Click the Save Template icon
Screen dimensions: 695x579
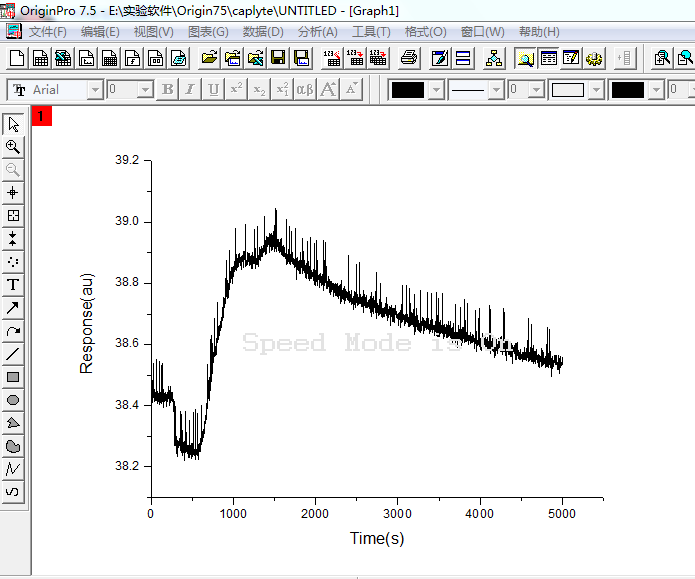(x=301, y=58)
